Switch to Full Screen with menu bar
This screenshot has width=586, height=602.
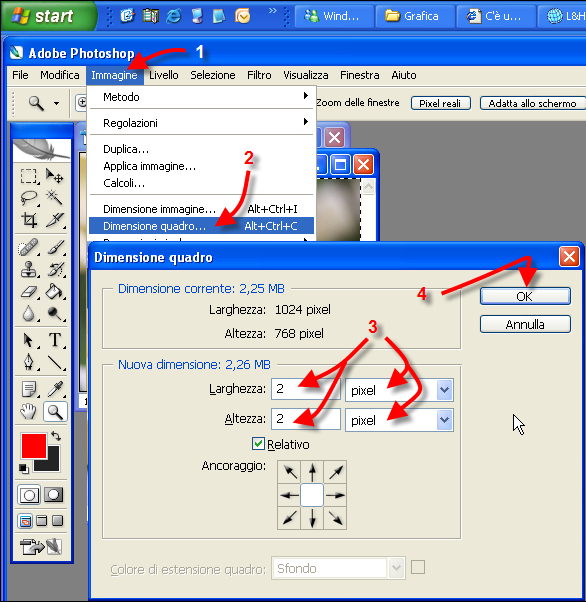click(x=41, y=521)
